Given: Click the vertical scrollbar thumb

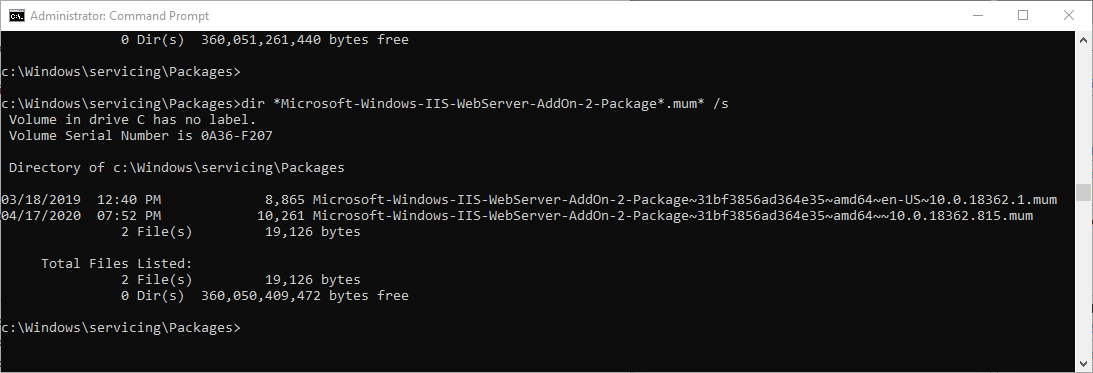Looking at the screenshot, I should coord(1083,192).
